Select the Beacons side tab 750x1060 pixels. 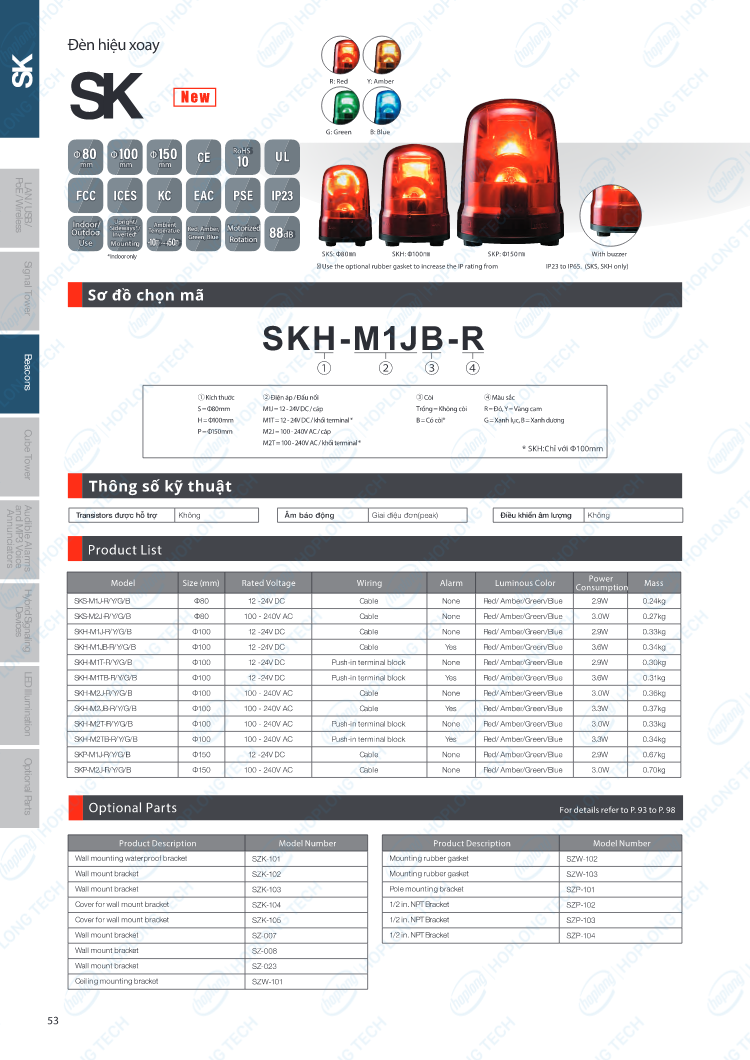click(x=20, y=373)
